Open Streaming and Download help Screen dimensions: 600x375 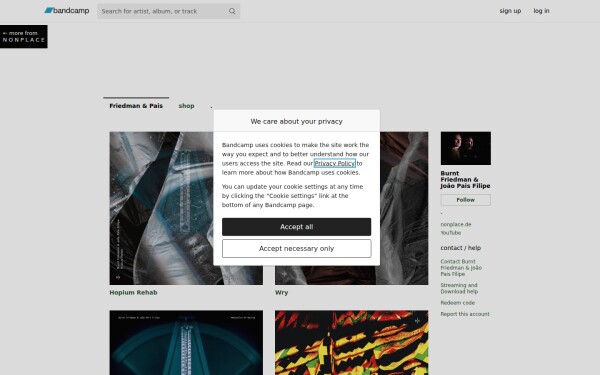[x=459, y=288]
